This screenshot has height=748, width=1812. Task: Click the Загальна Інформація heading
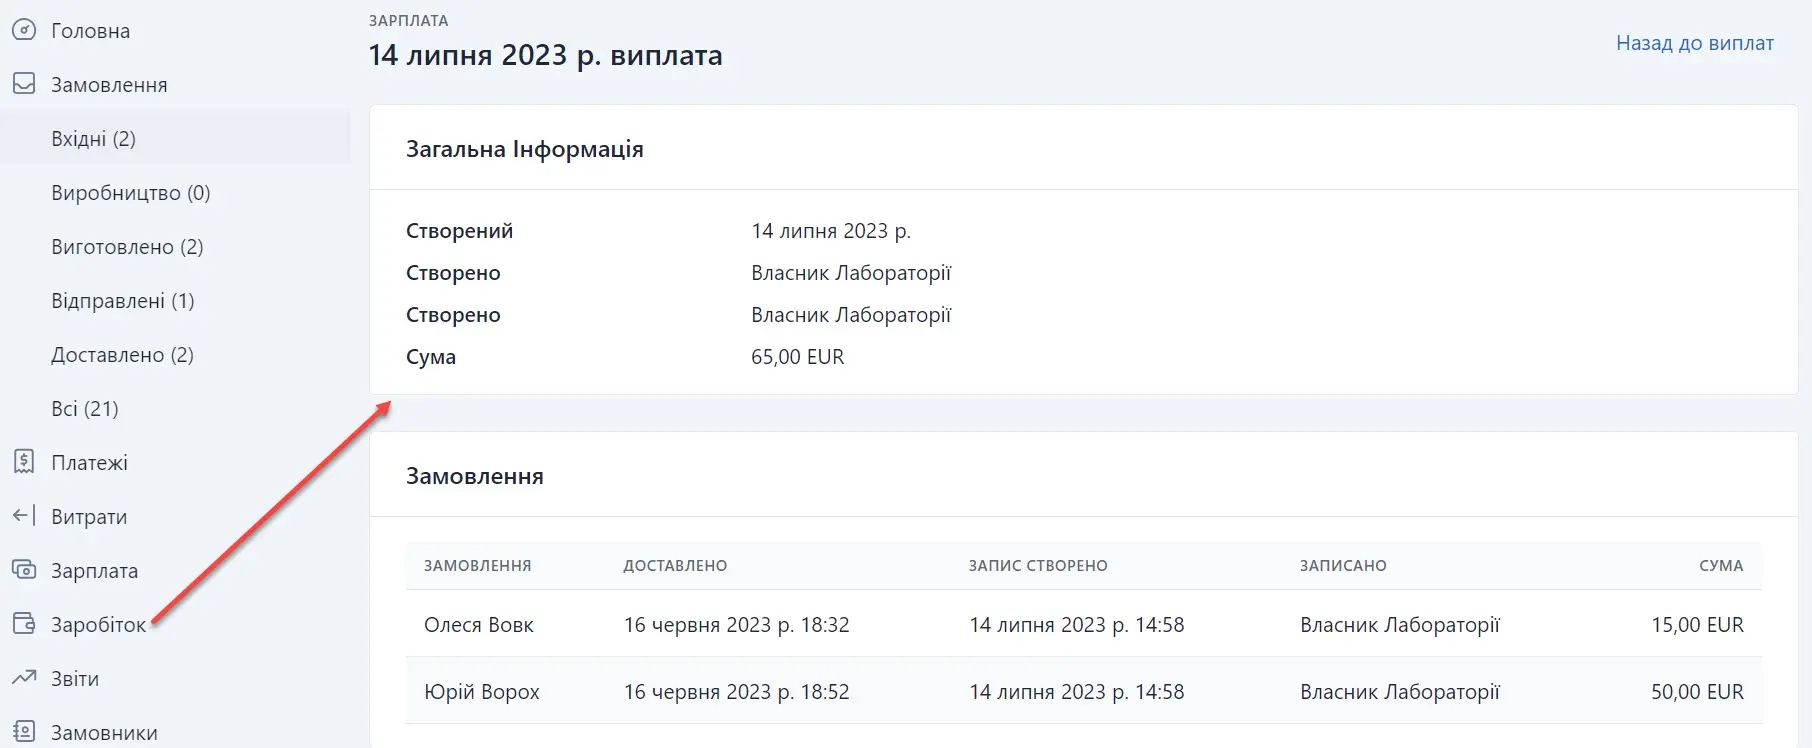(525, 149)
